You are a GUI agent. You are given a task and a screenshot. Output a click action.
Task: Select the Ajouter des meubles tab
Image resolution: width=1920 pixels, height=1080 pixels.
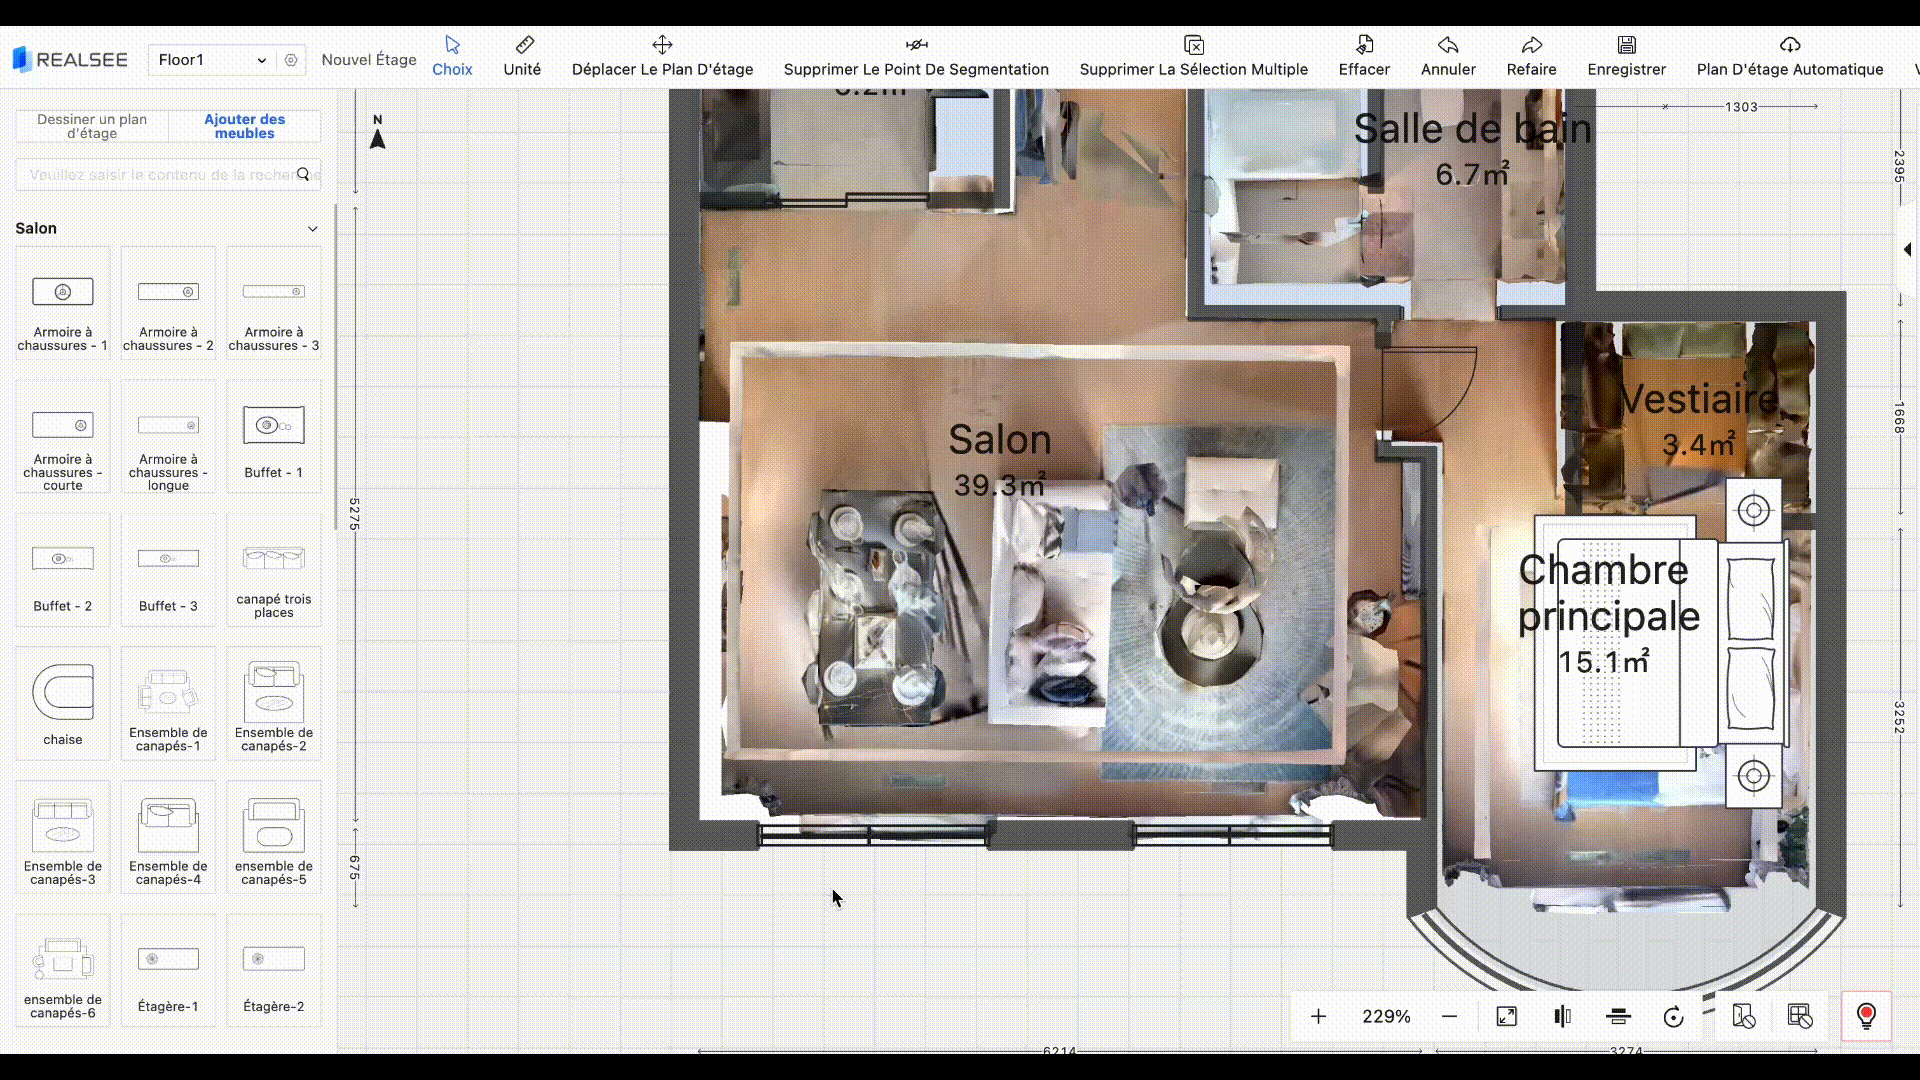[244, 126]
